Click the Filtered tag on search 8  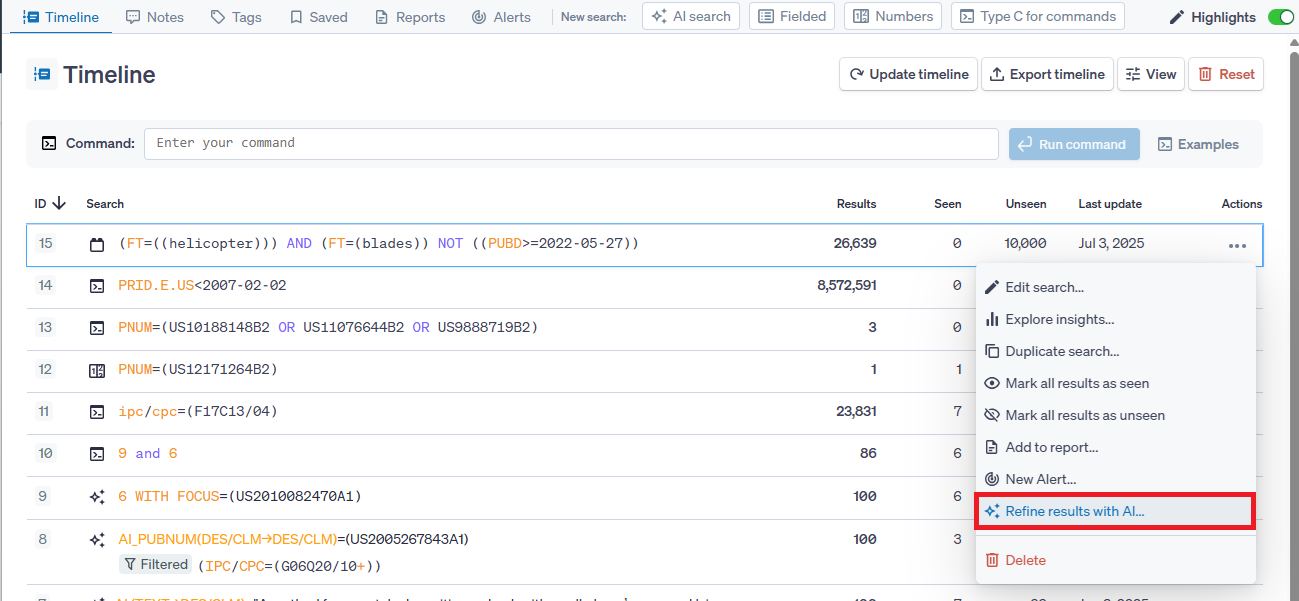pyautogui.click(x=156, y=565)
